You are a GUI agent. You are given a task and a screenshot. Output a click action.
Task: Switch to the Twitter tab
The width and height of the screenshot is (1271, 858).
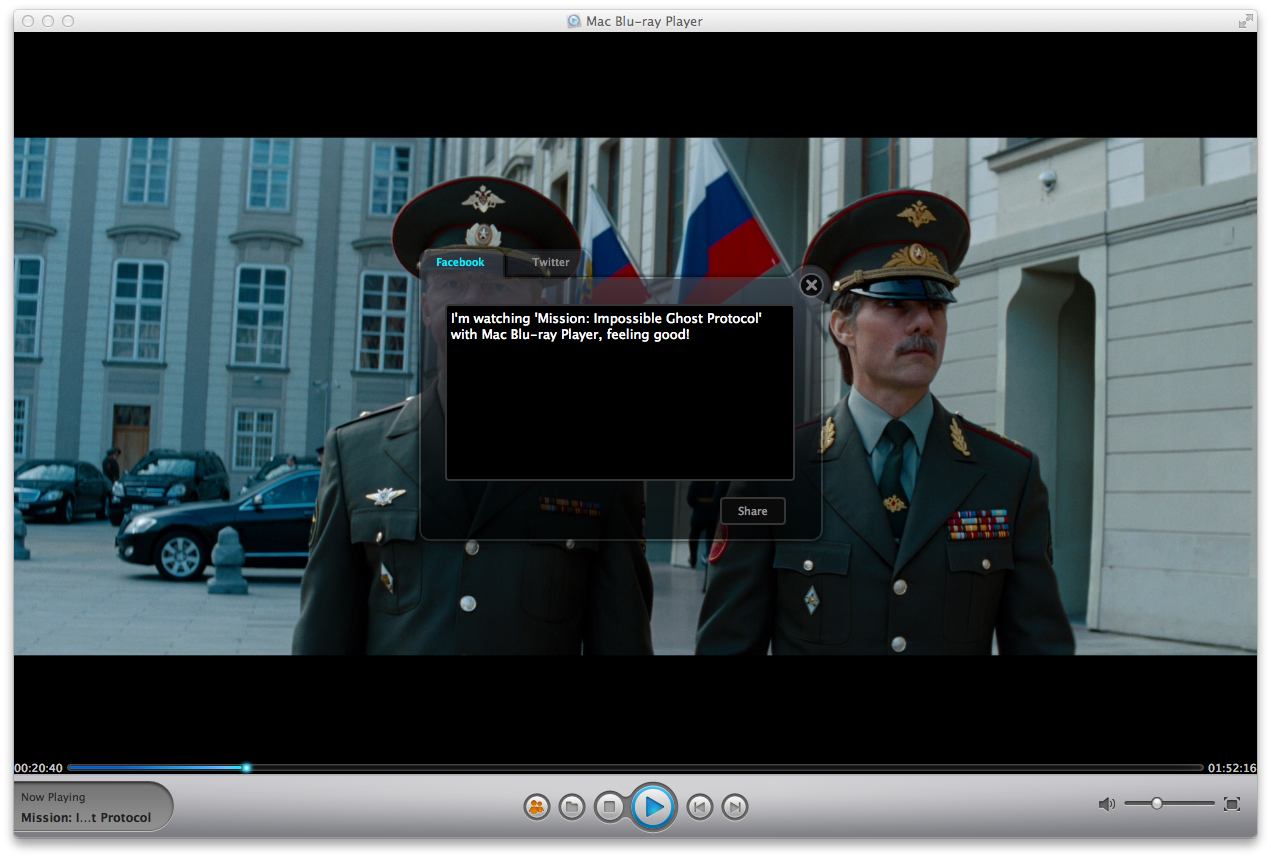tap(550, 263)
